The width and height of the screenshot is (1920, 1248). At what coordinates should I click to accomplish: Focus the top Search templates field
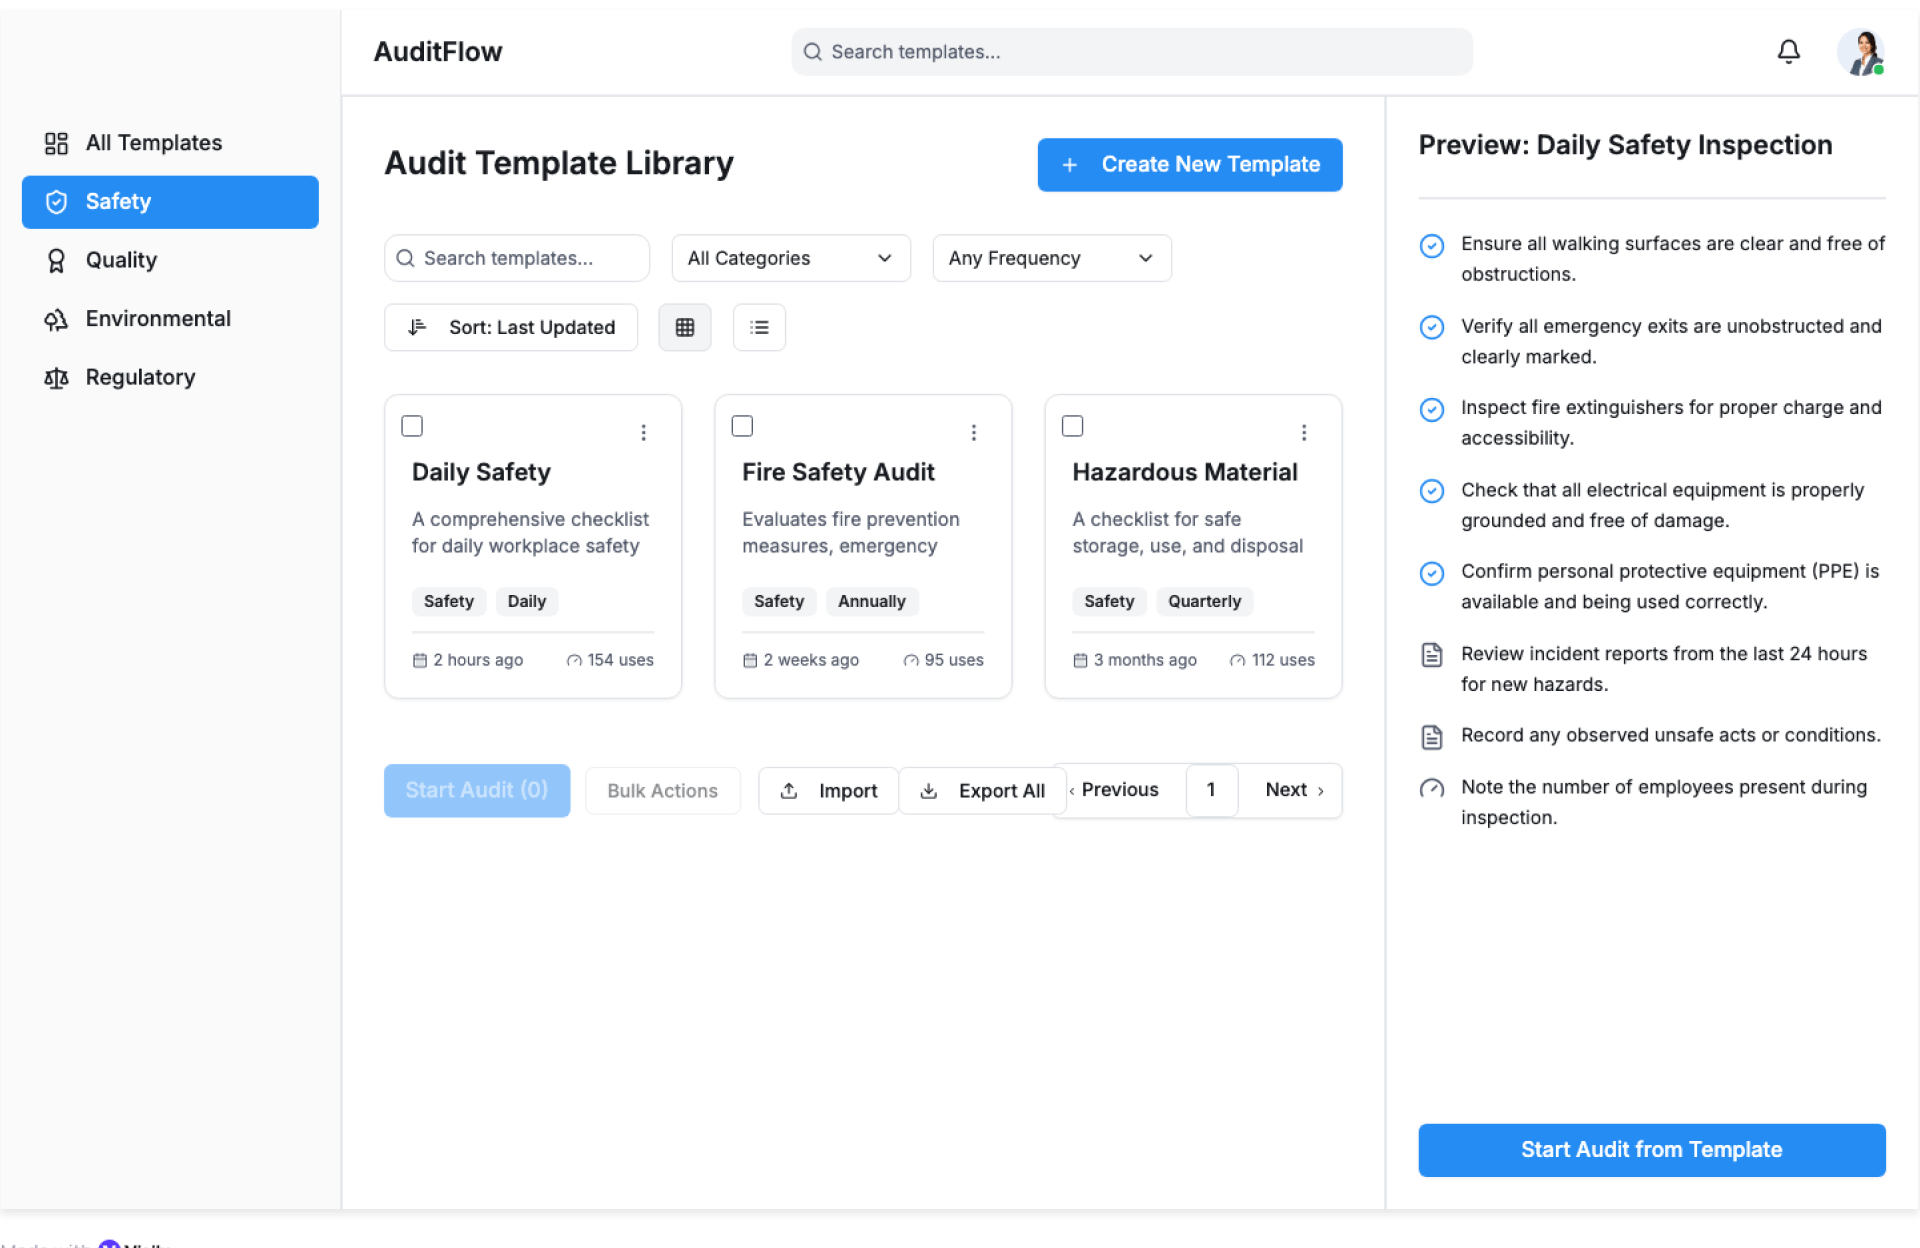point(1131,52)
